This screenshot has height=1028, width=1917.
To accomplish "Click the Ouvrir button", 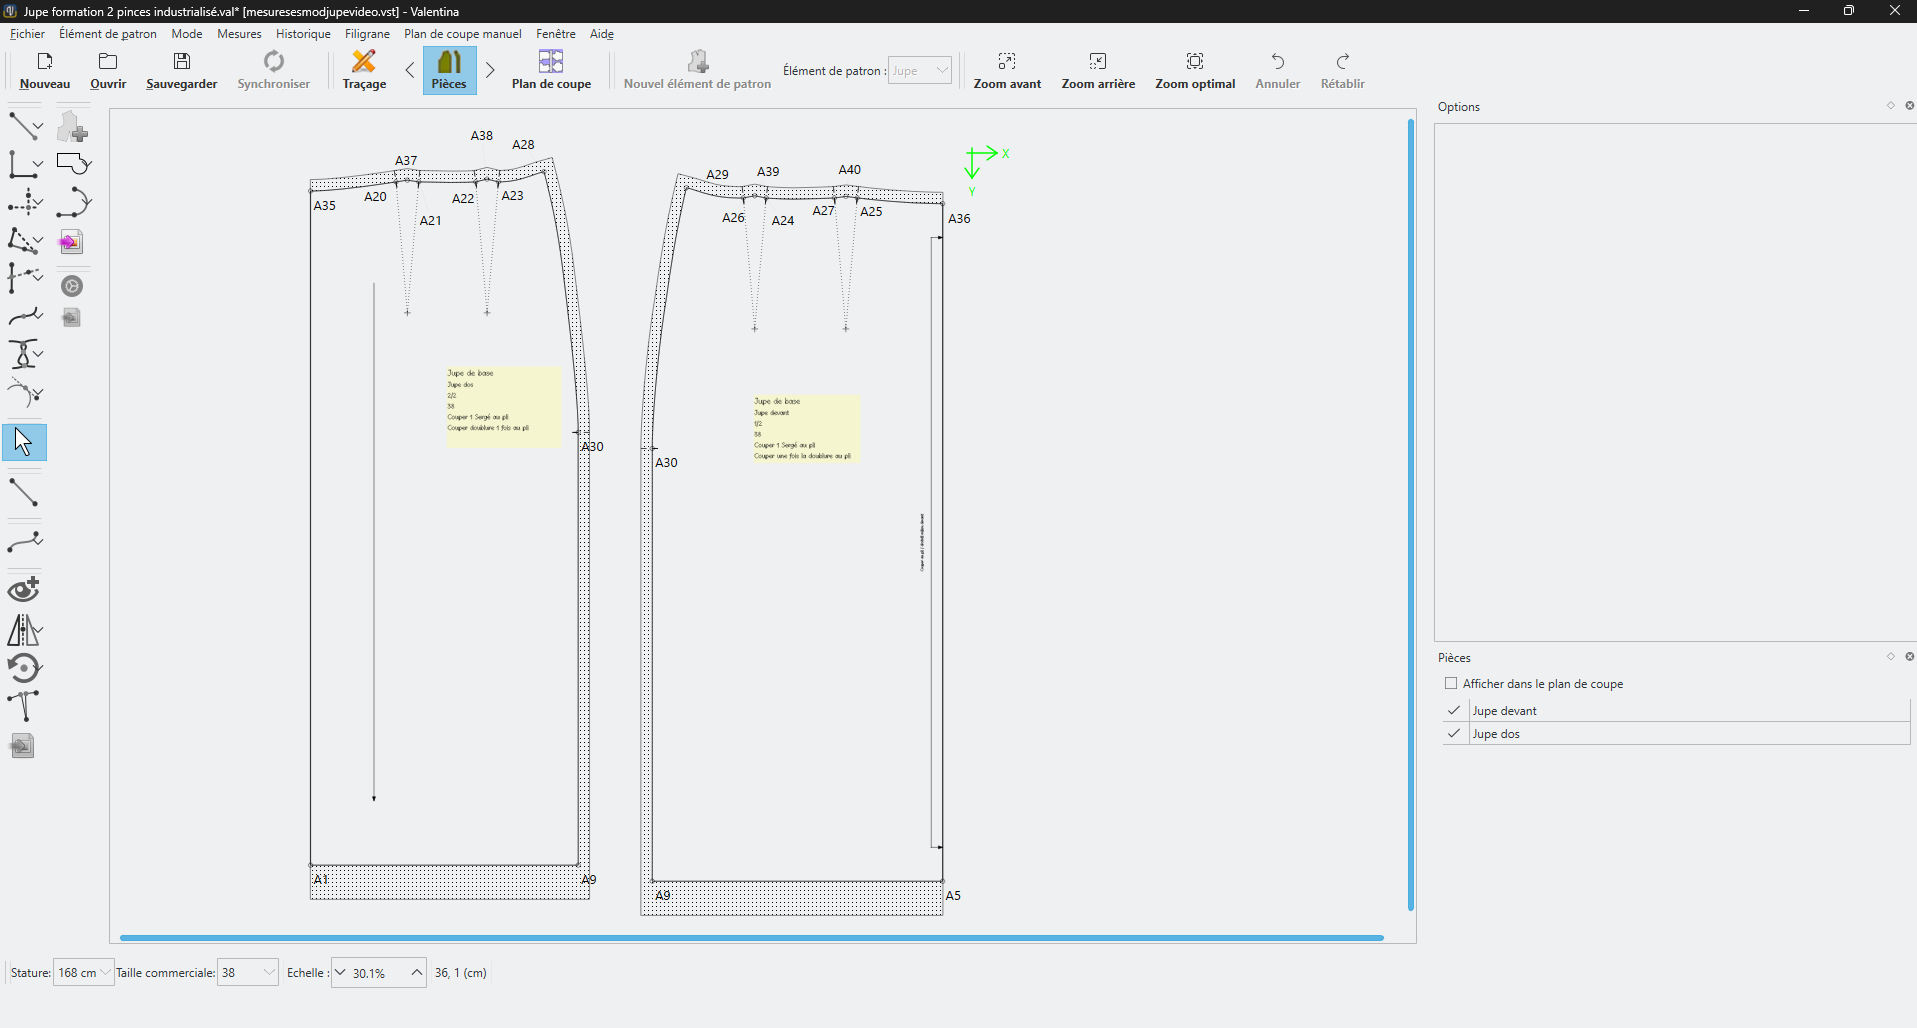I will [x=108, y=70].
